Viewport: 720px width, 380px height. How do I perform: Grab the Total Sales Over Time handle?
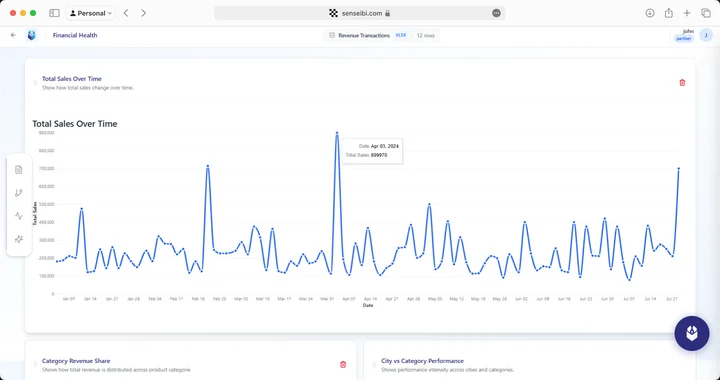coord(35,83)
